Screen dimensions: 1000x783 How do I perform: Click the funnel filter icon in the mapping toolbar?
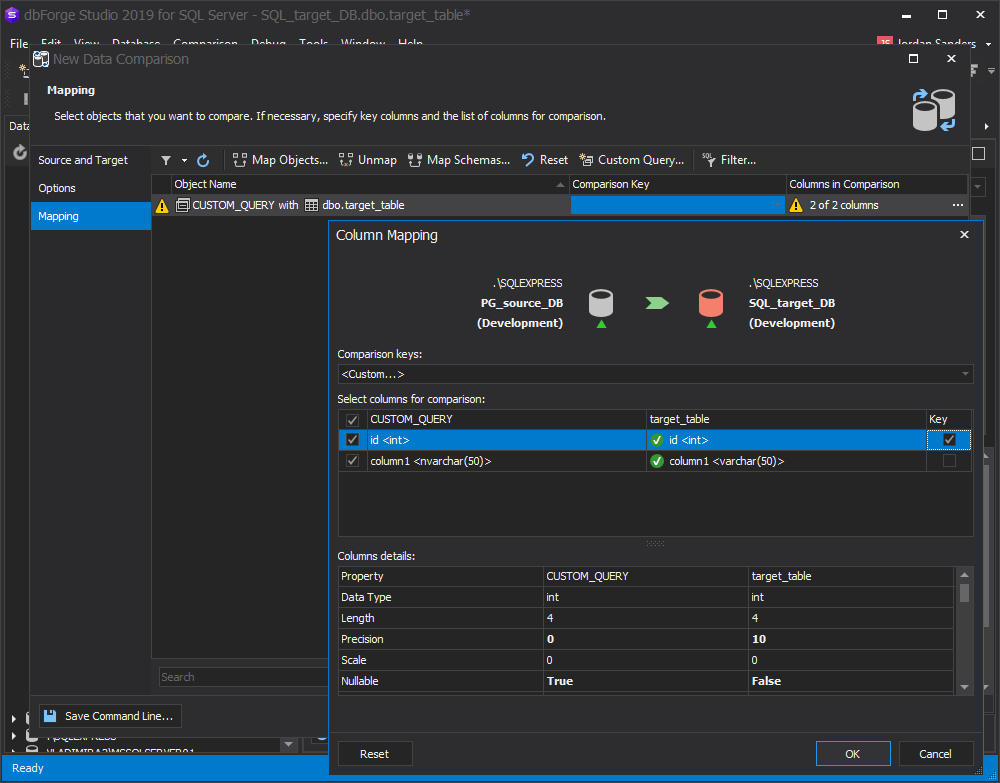(x=166, y=160)
